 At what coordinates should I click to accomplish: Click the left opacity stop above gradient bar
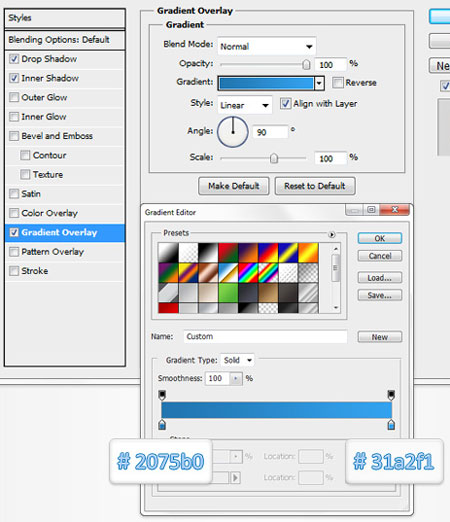(162, 395)
